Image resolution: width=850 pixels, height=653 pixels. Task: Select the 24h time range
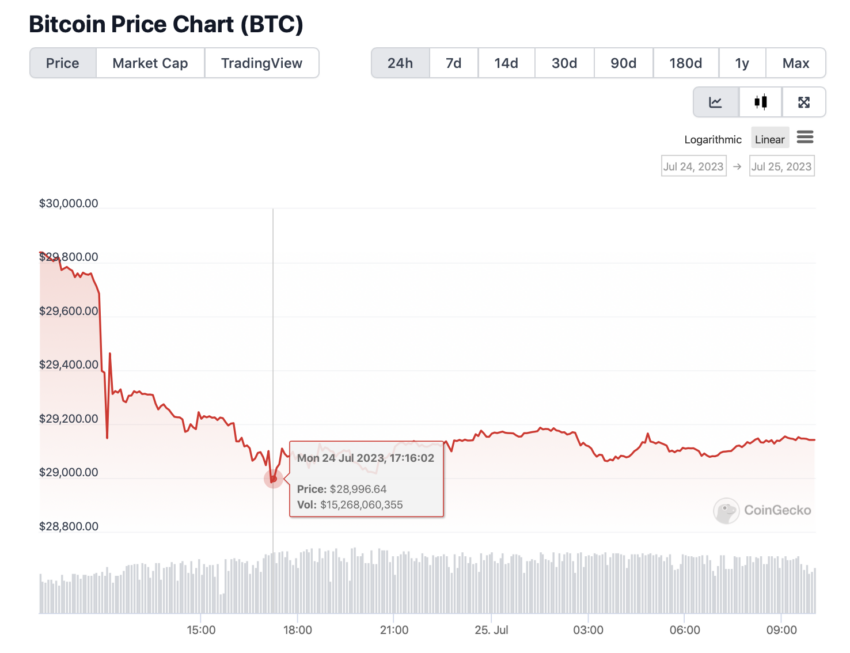[x=400, y=63]
